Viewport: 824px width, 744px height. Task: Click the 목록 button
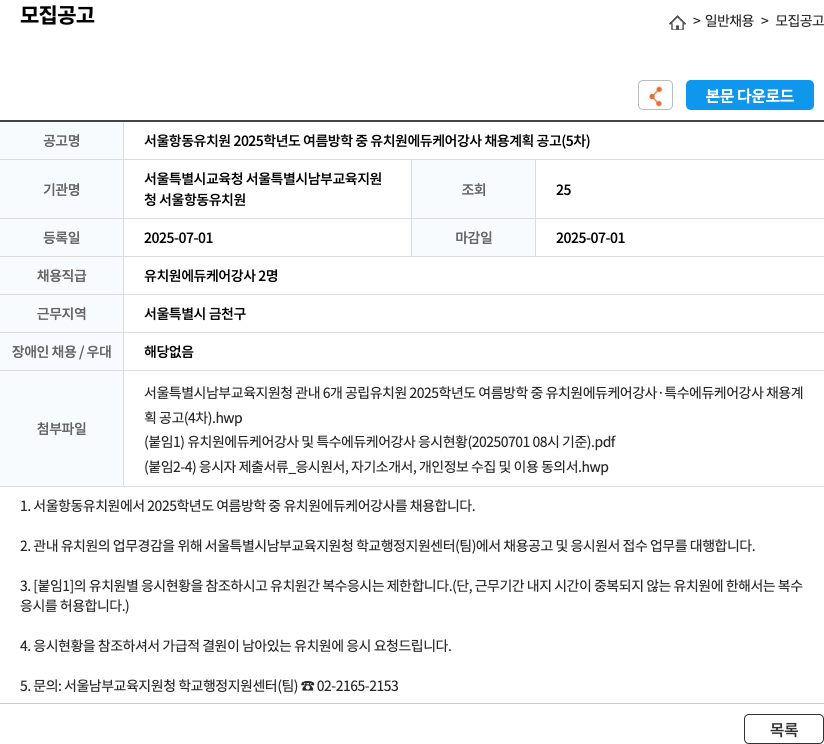pyautogui.click(x=784, y=729)
